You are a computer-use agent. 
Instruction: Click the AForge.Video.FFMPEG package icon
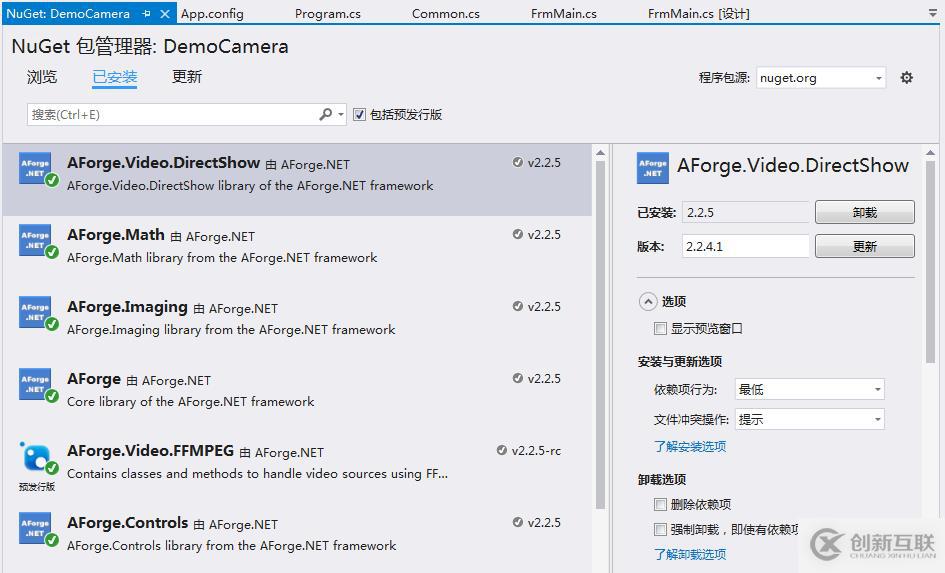(39, 459)
